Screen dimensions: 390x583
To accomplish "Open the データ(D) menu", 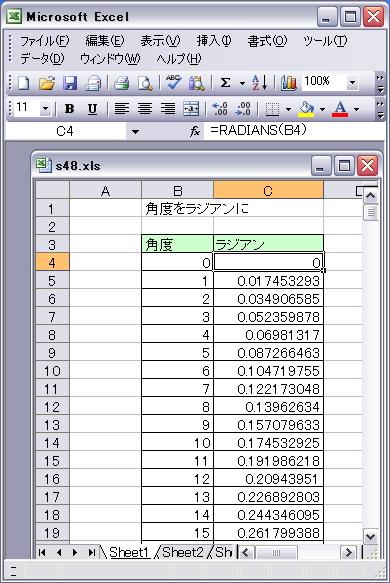I will click(x=42, y=58).
